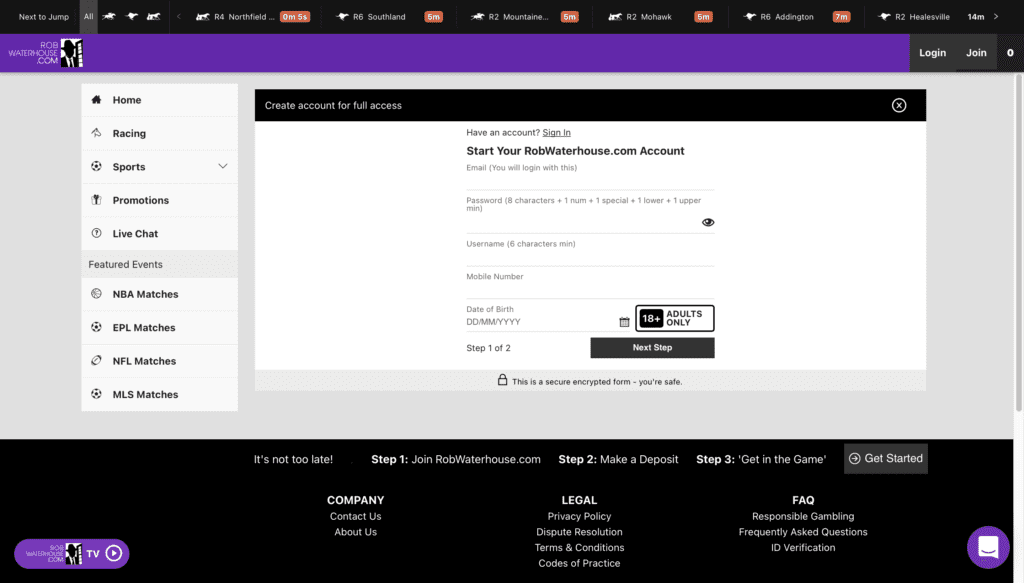
Task: Close the Create account panel
Action: (x=899, y=105)
